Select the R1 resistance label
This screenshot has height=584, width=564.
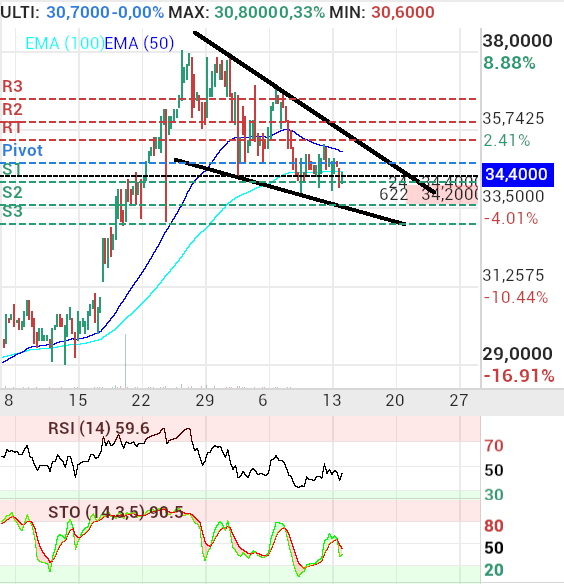pyautogui.click(x=13, y=128)
